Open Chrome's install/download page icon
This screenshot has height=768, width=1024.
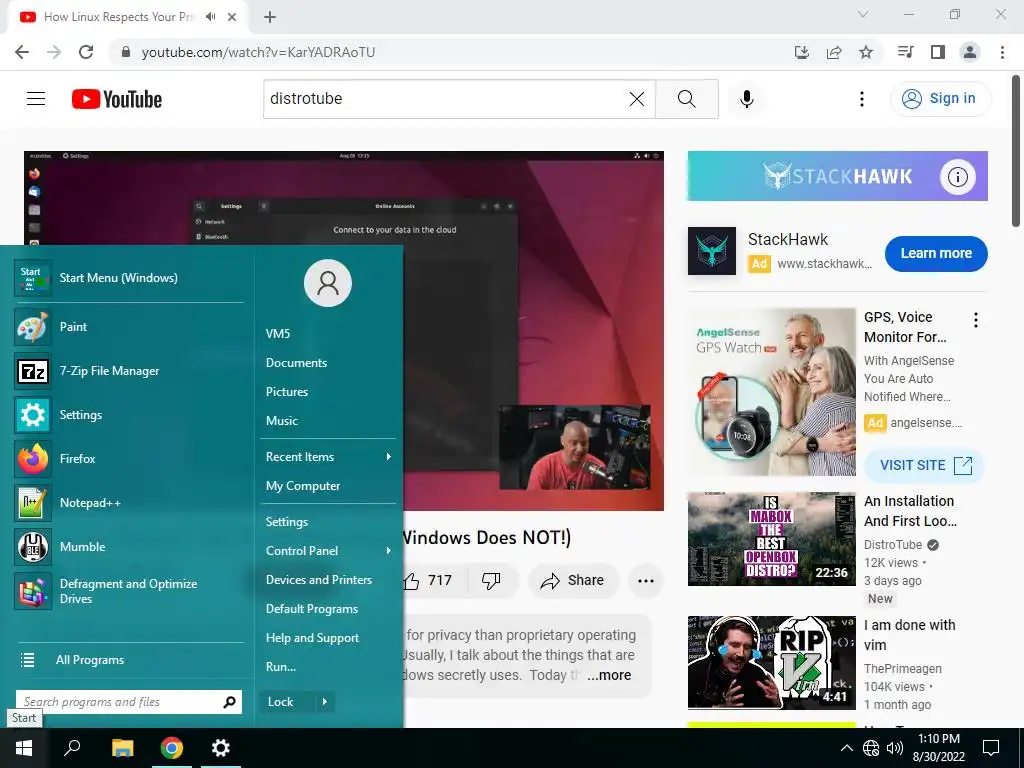801,52
